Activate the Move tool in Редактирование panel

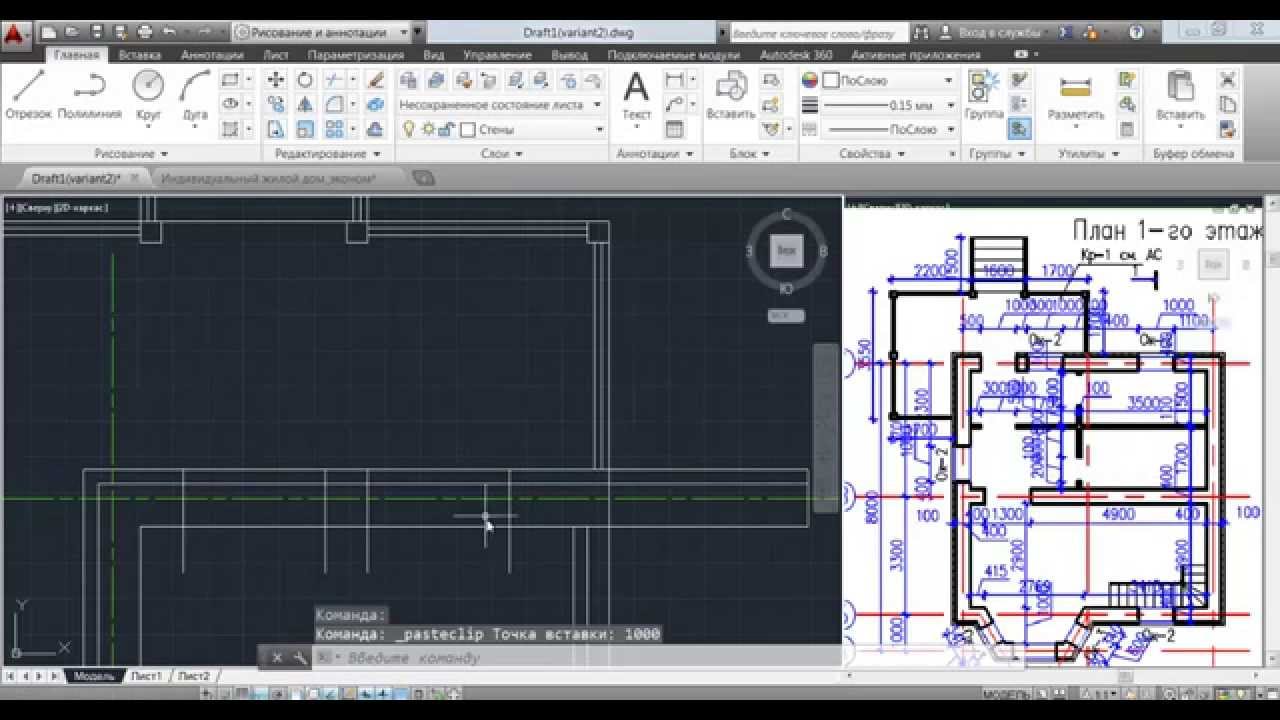[276, 80]
